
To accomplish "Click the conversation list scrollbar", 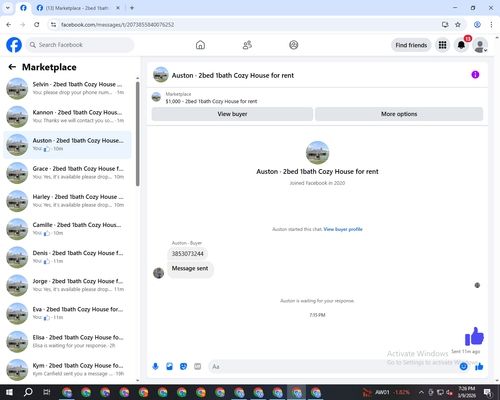I will click(138, 133).
